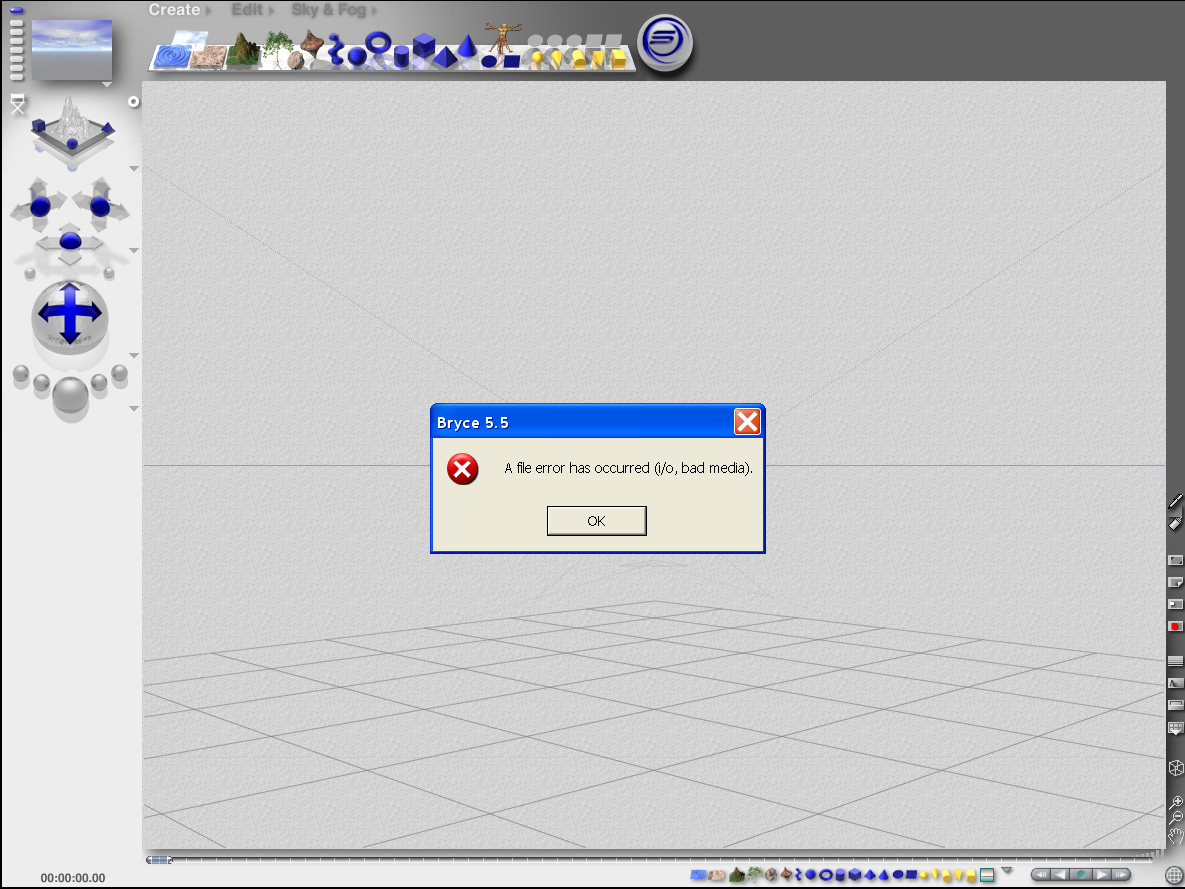Create a cone primitive in top palette
The width and height of the screenshot is (1185, 889).
[x=468, y=46]
